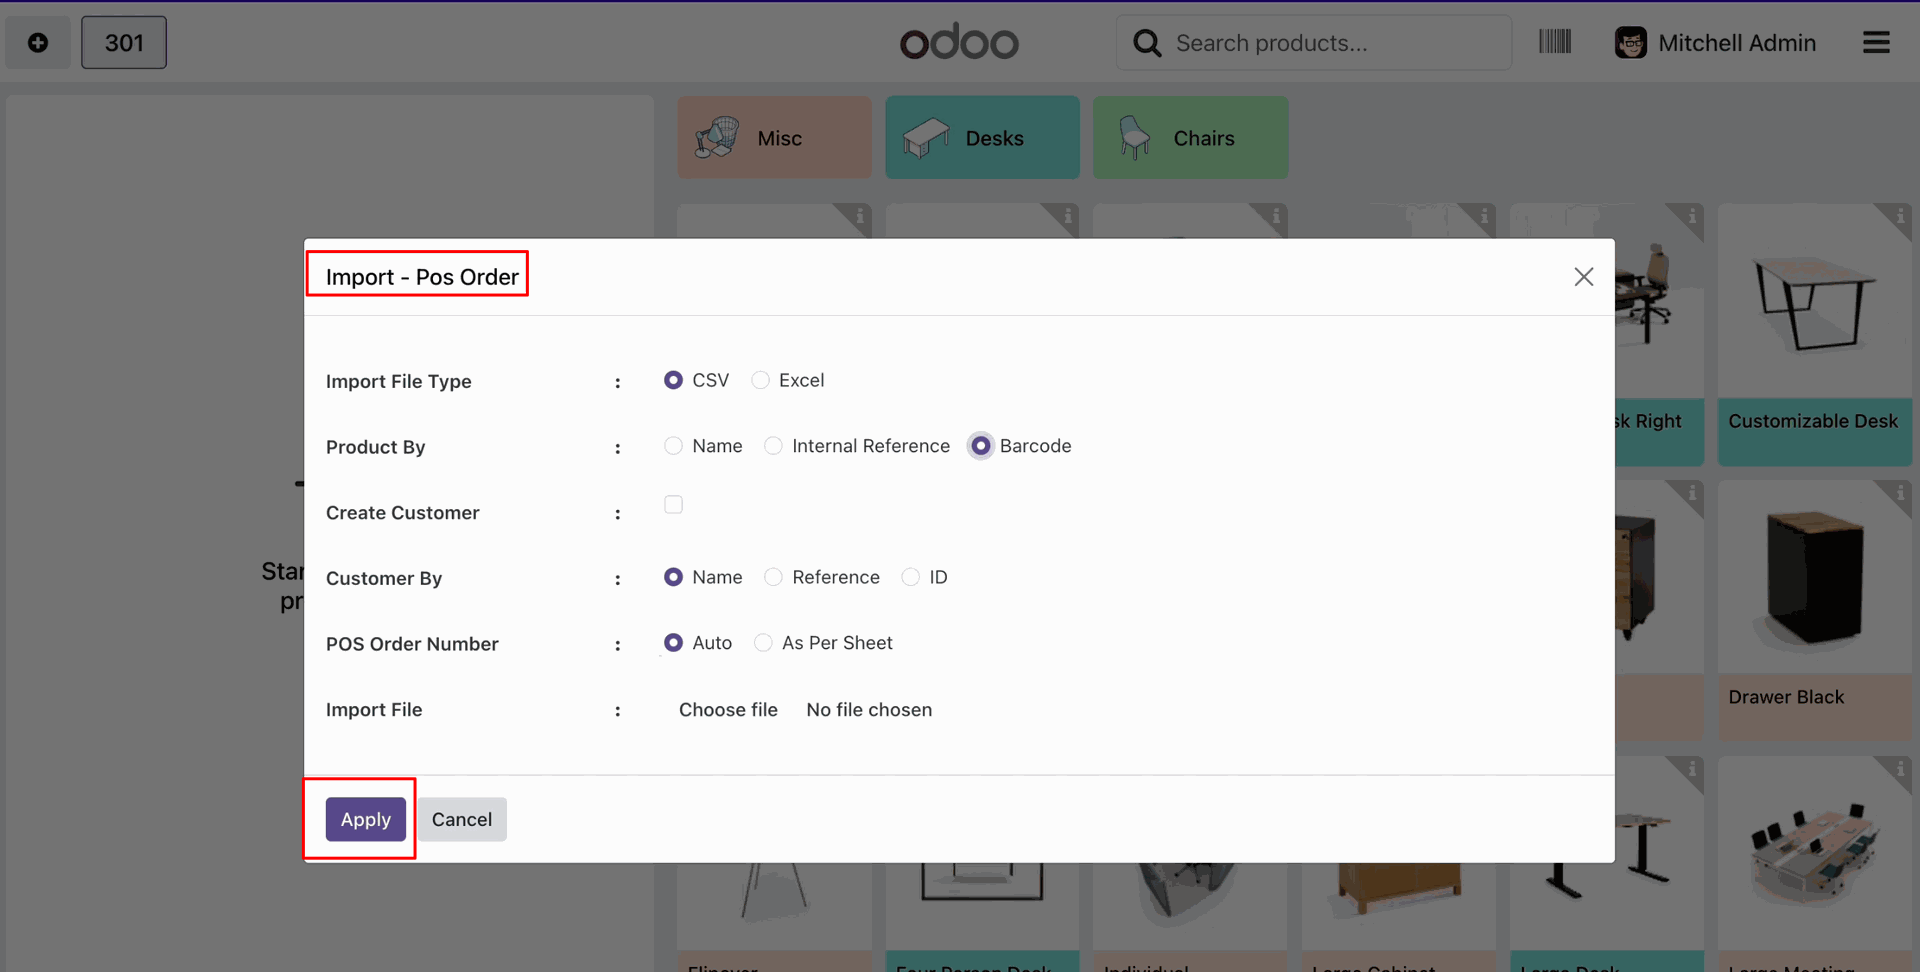
Task: Choose As Per Sheet order number
Action: click(x=764, y=643)
